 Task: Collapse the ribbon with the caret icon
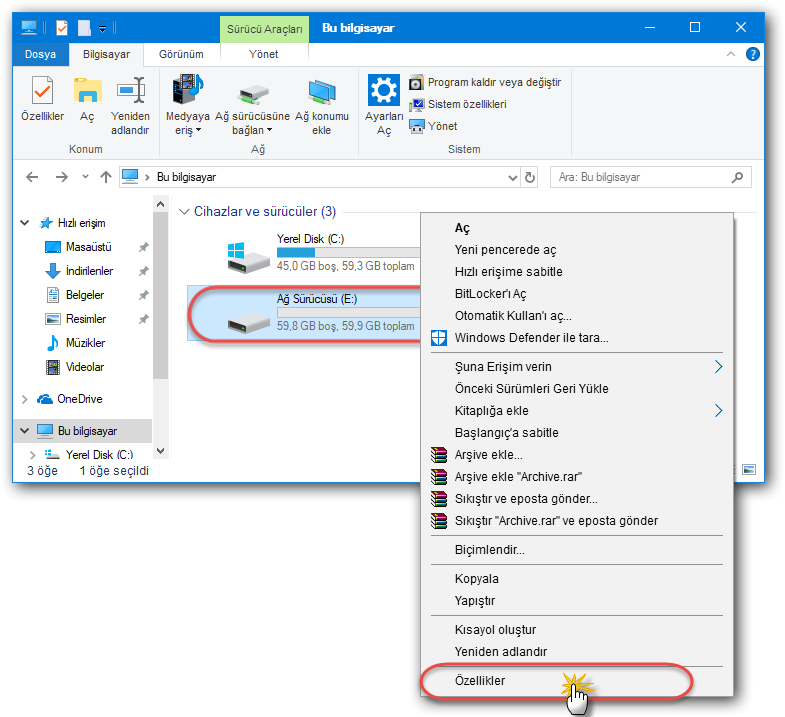(x=731, y=54)
